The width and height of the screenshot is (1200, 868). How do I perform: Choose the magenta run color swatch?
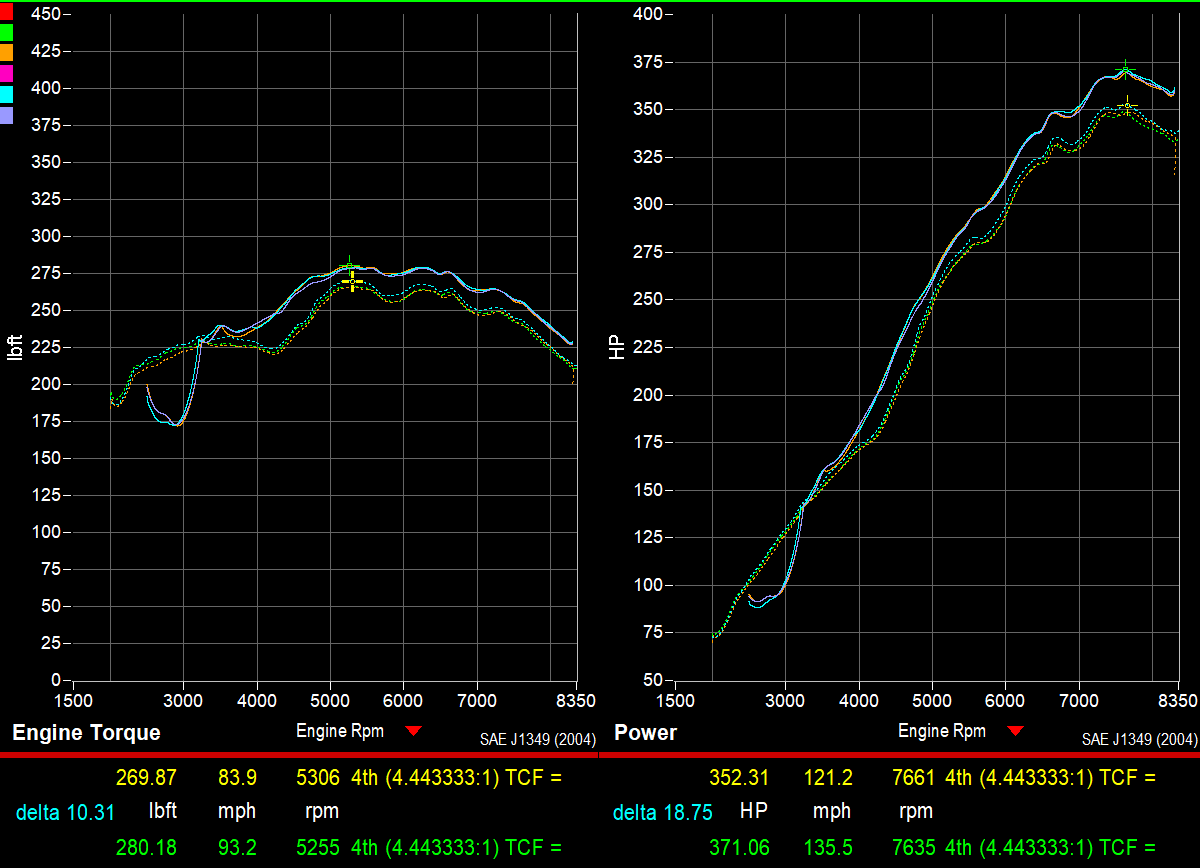pos(6,73)
